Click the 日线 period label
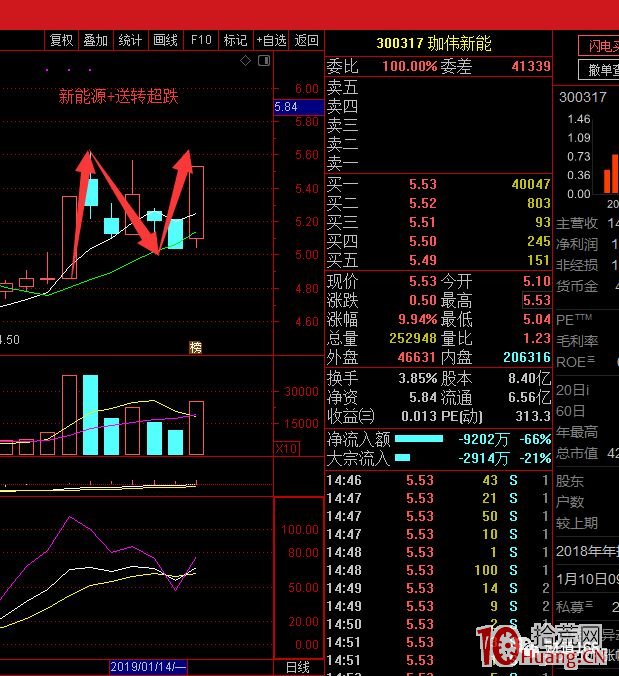 [x=298, y=667]
